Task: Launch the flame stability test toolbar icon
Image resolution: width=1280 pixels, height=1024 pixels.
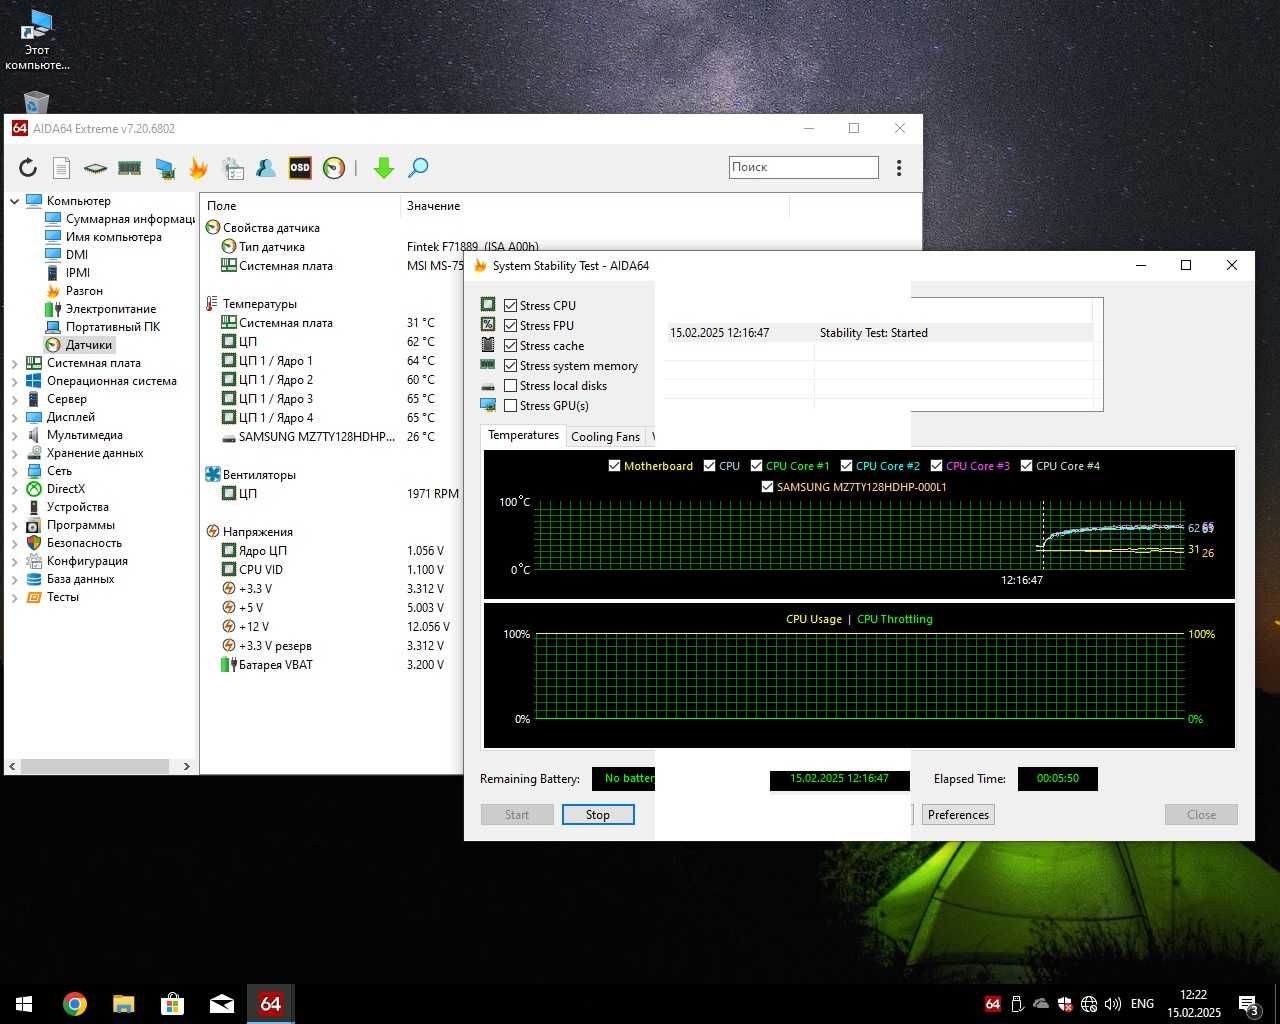Action: click(x=198, y=168)
